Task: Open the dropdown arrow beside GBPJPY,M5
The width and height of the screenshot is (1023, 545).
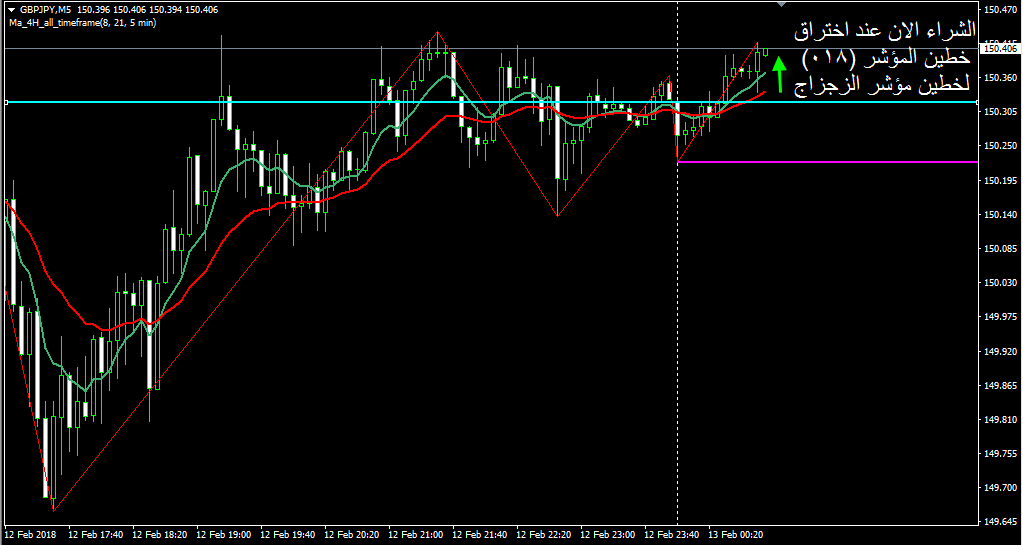Action: pos(10,9)
